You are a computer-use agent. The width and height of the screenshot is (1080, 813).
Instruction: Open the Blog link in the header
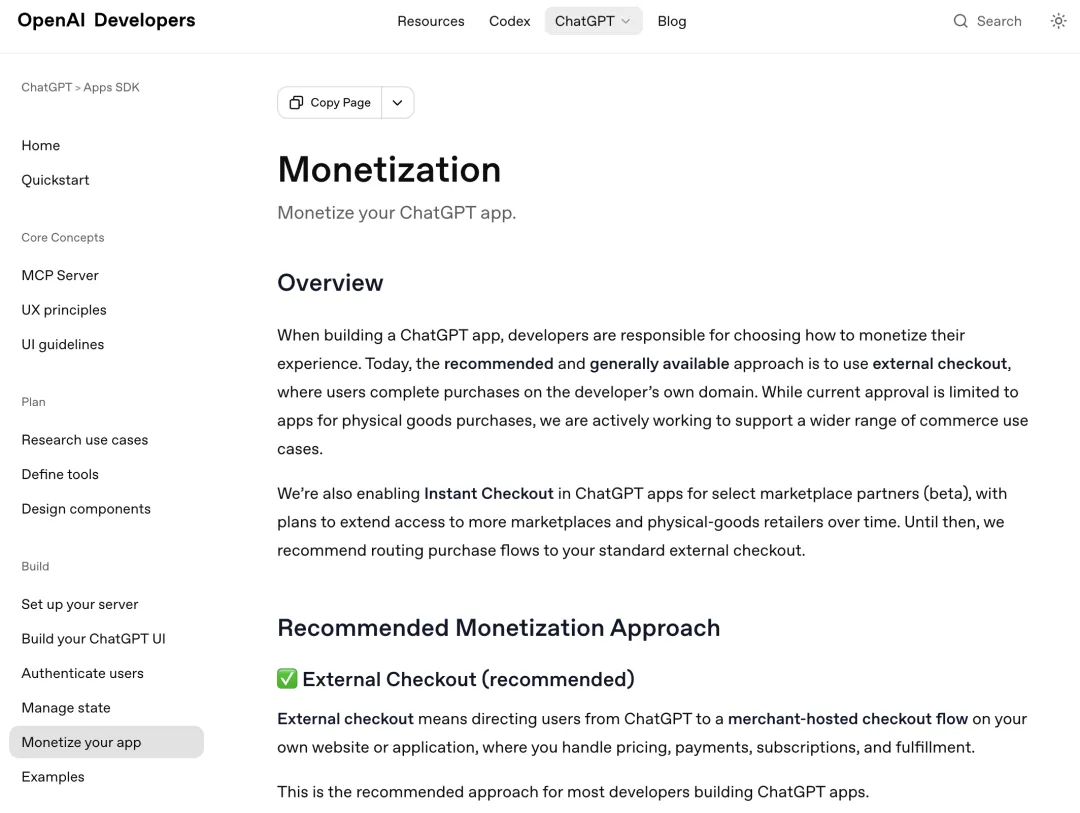pyautogui.click(x=672, y=21)
